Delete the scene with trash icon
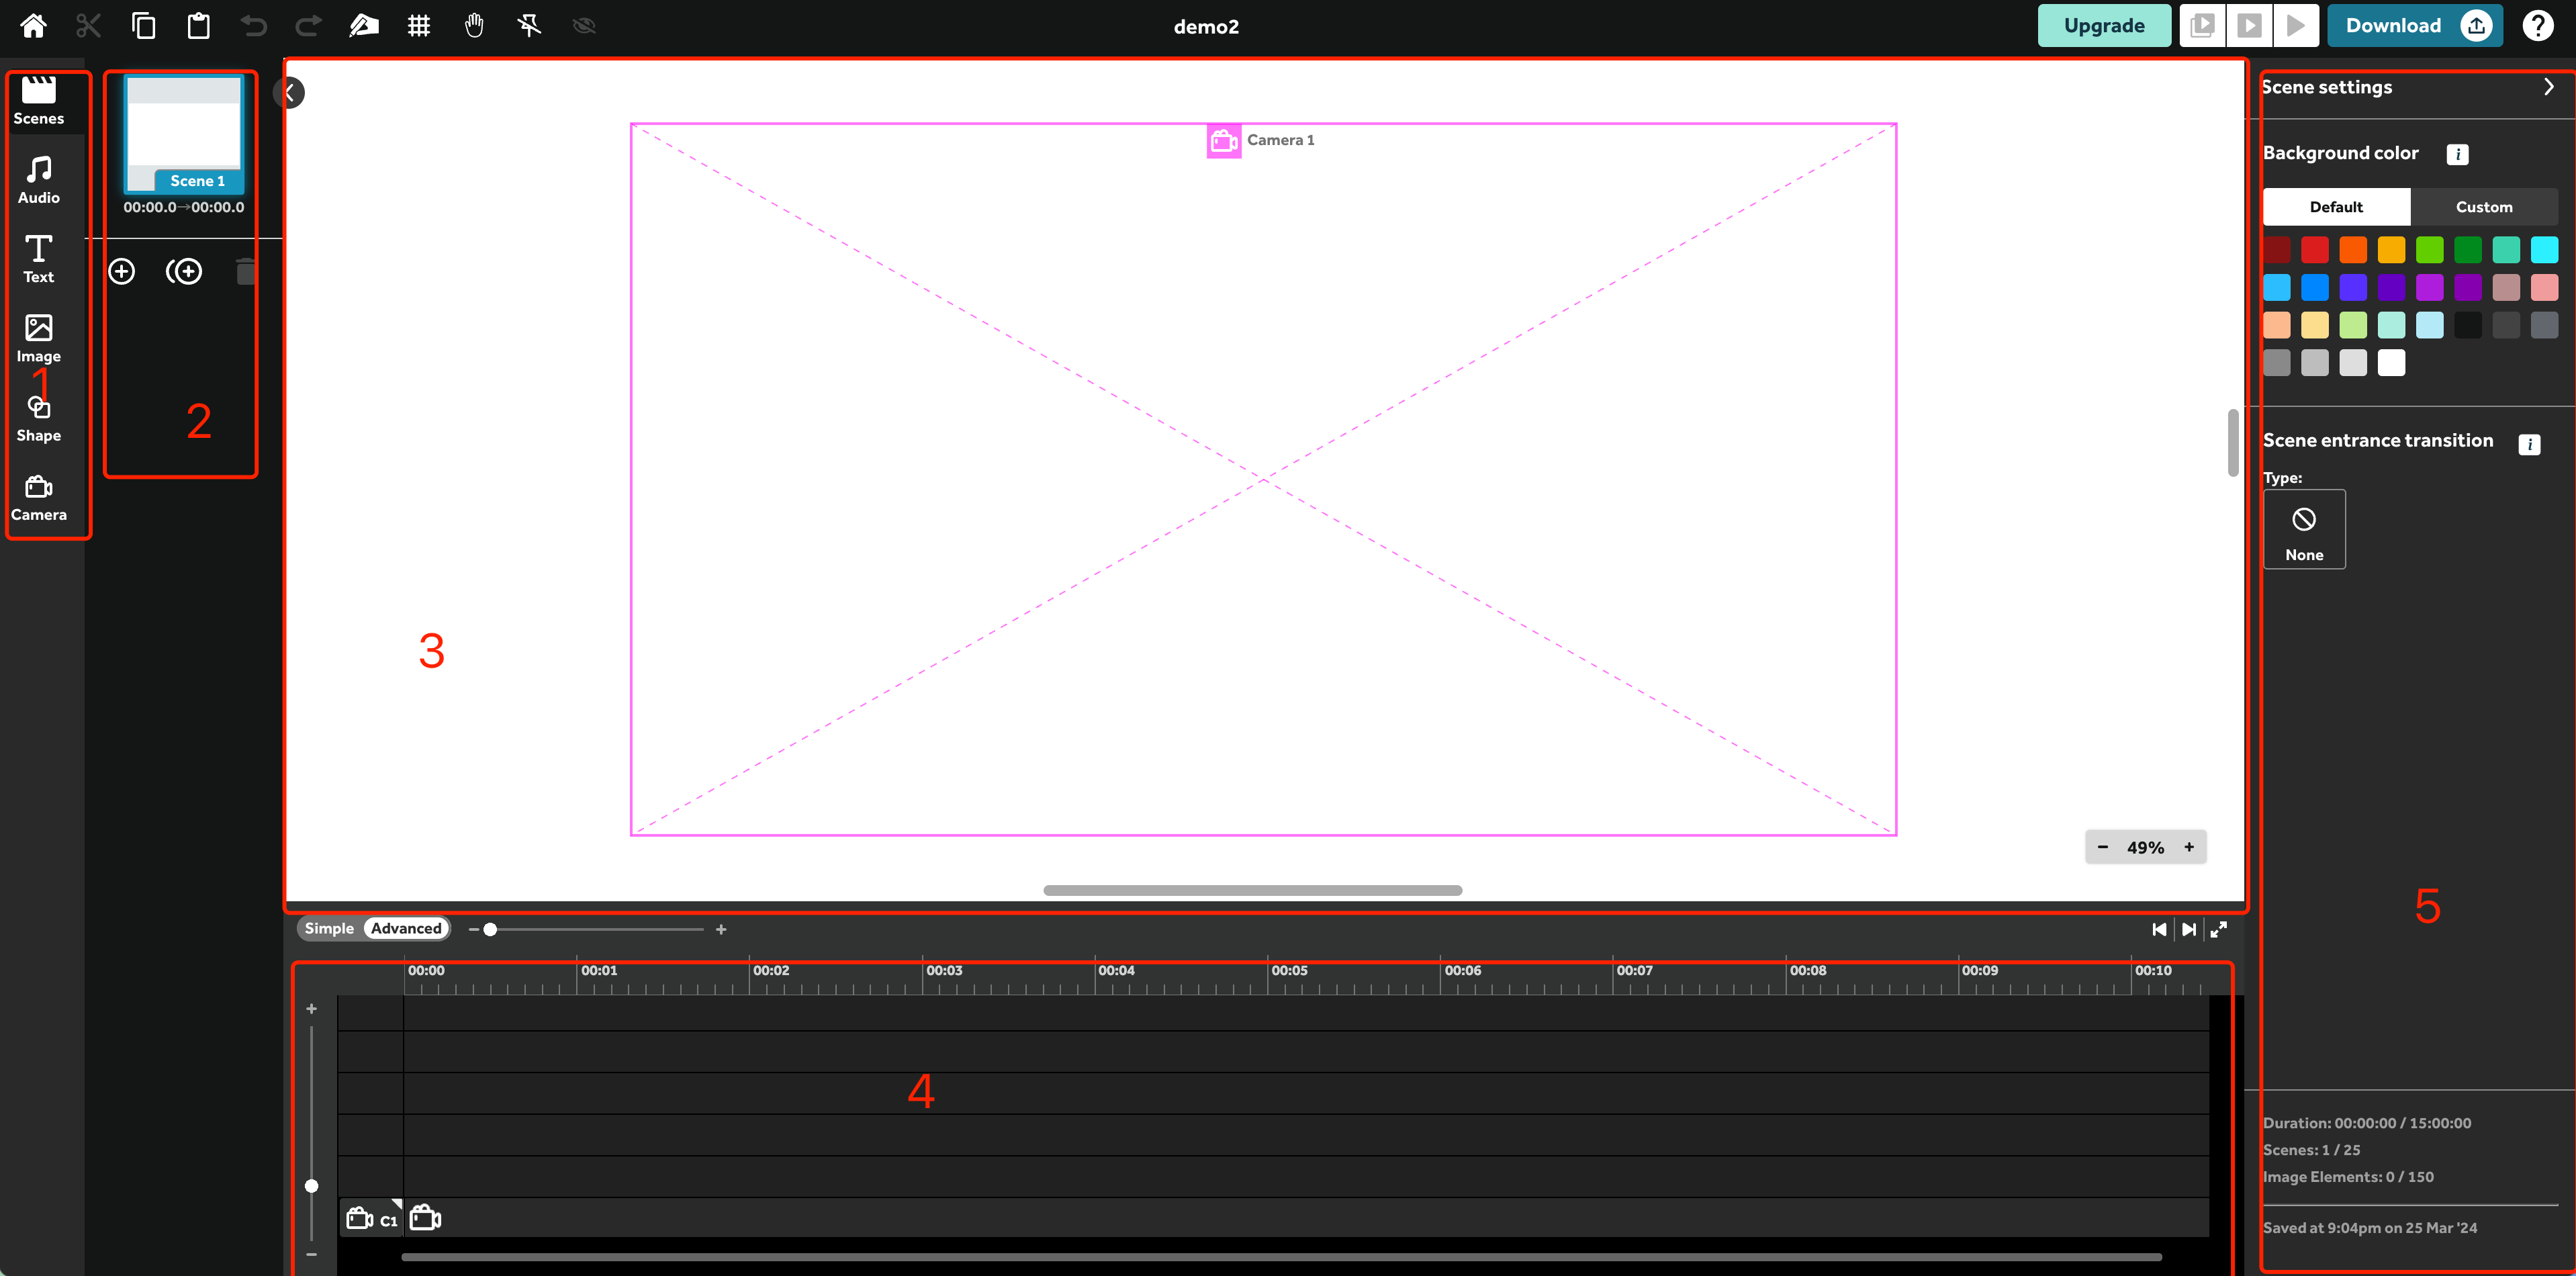This screenshot has width=2576, height=1276. pos(246,271)
